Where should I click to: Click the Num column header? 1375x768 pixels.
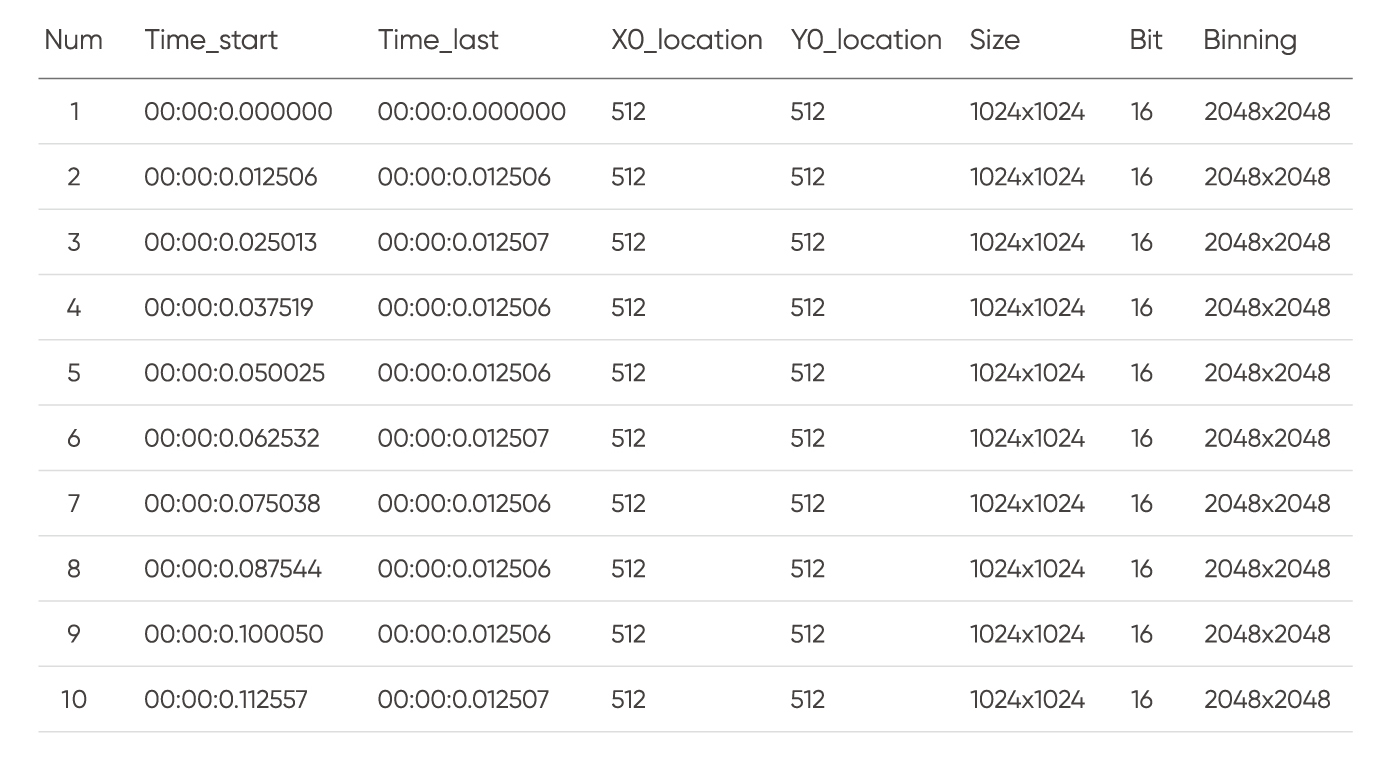(74, 40)
